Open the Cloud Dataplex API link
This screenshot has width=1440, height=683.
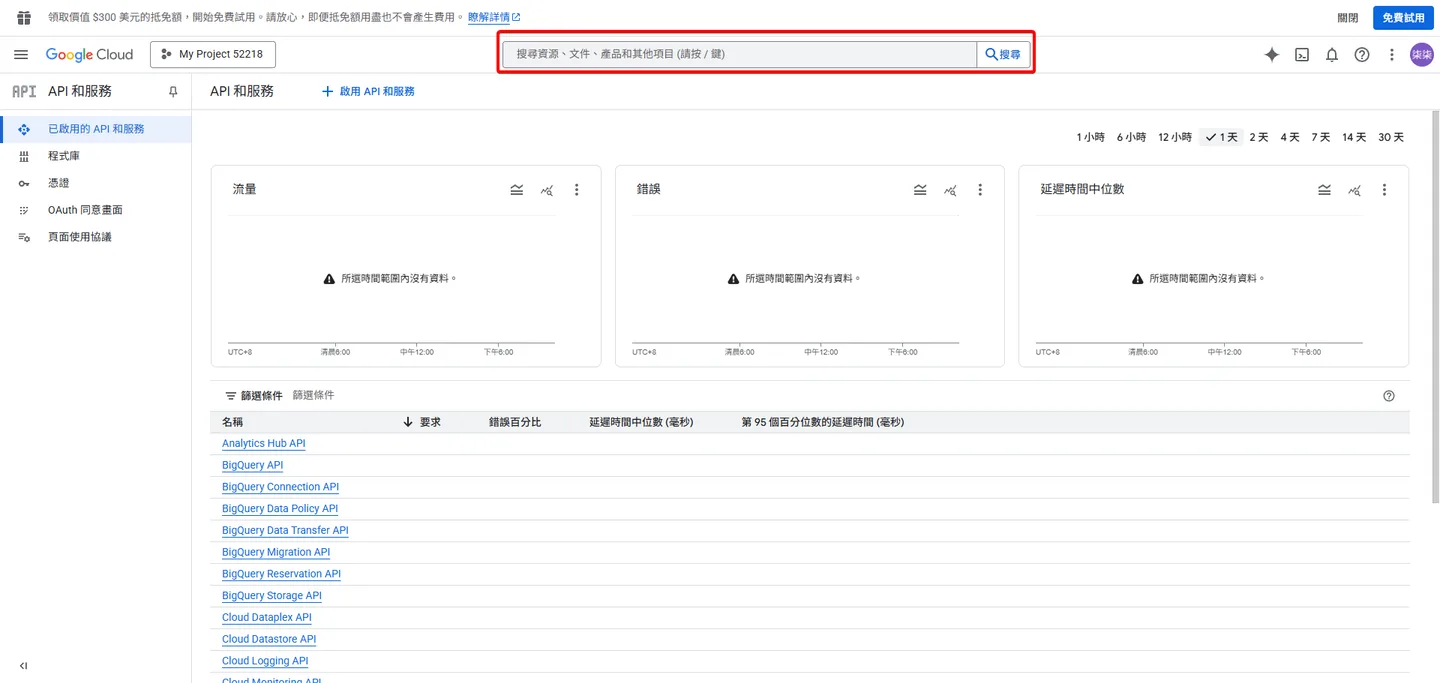click(x=267, y=618)
